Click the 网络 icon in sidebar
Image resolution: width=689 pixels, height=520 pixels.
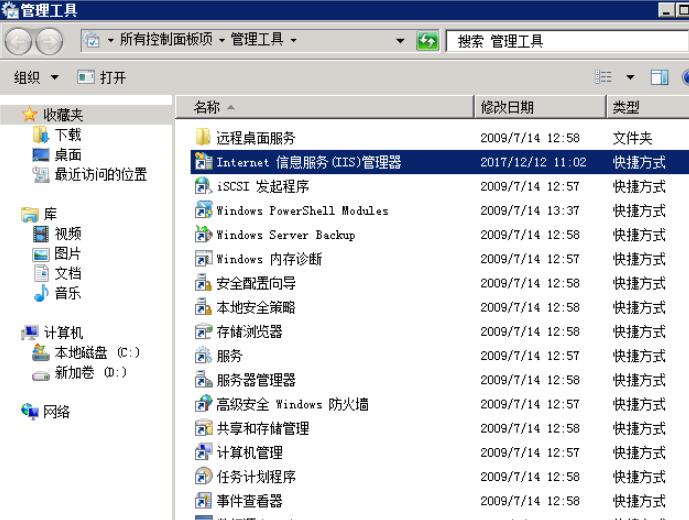30,411
